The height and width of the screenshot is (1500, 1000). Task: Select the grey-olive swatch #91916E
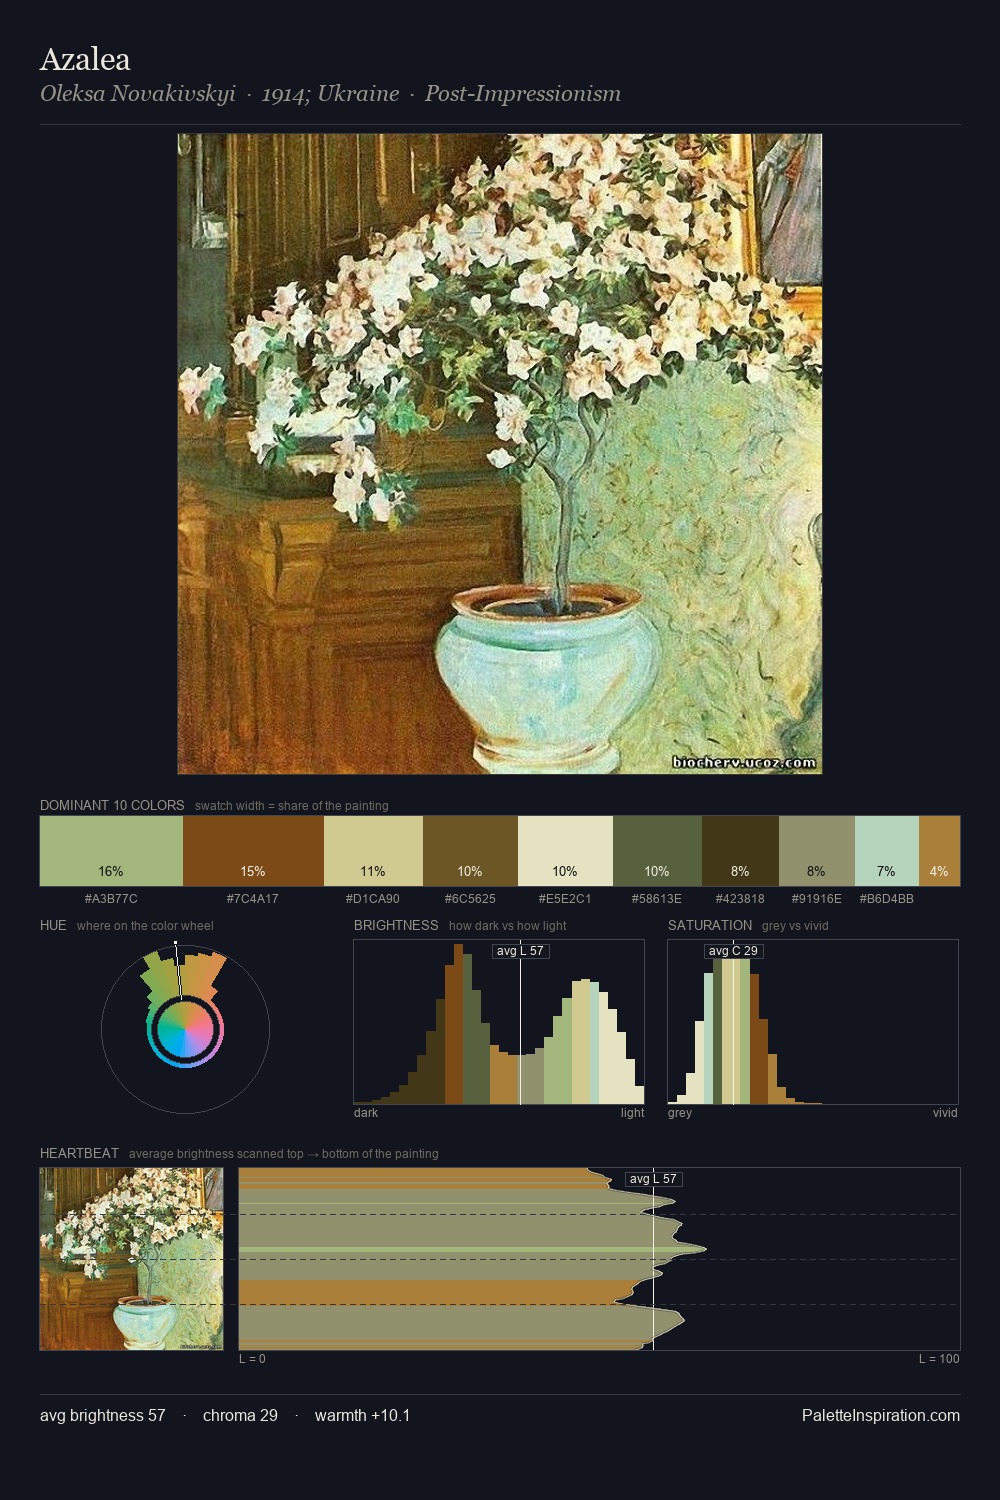pos(817,851)
